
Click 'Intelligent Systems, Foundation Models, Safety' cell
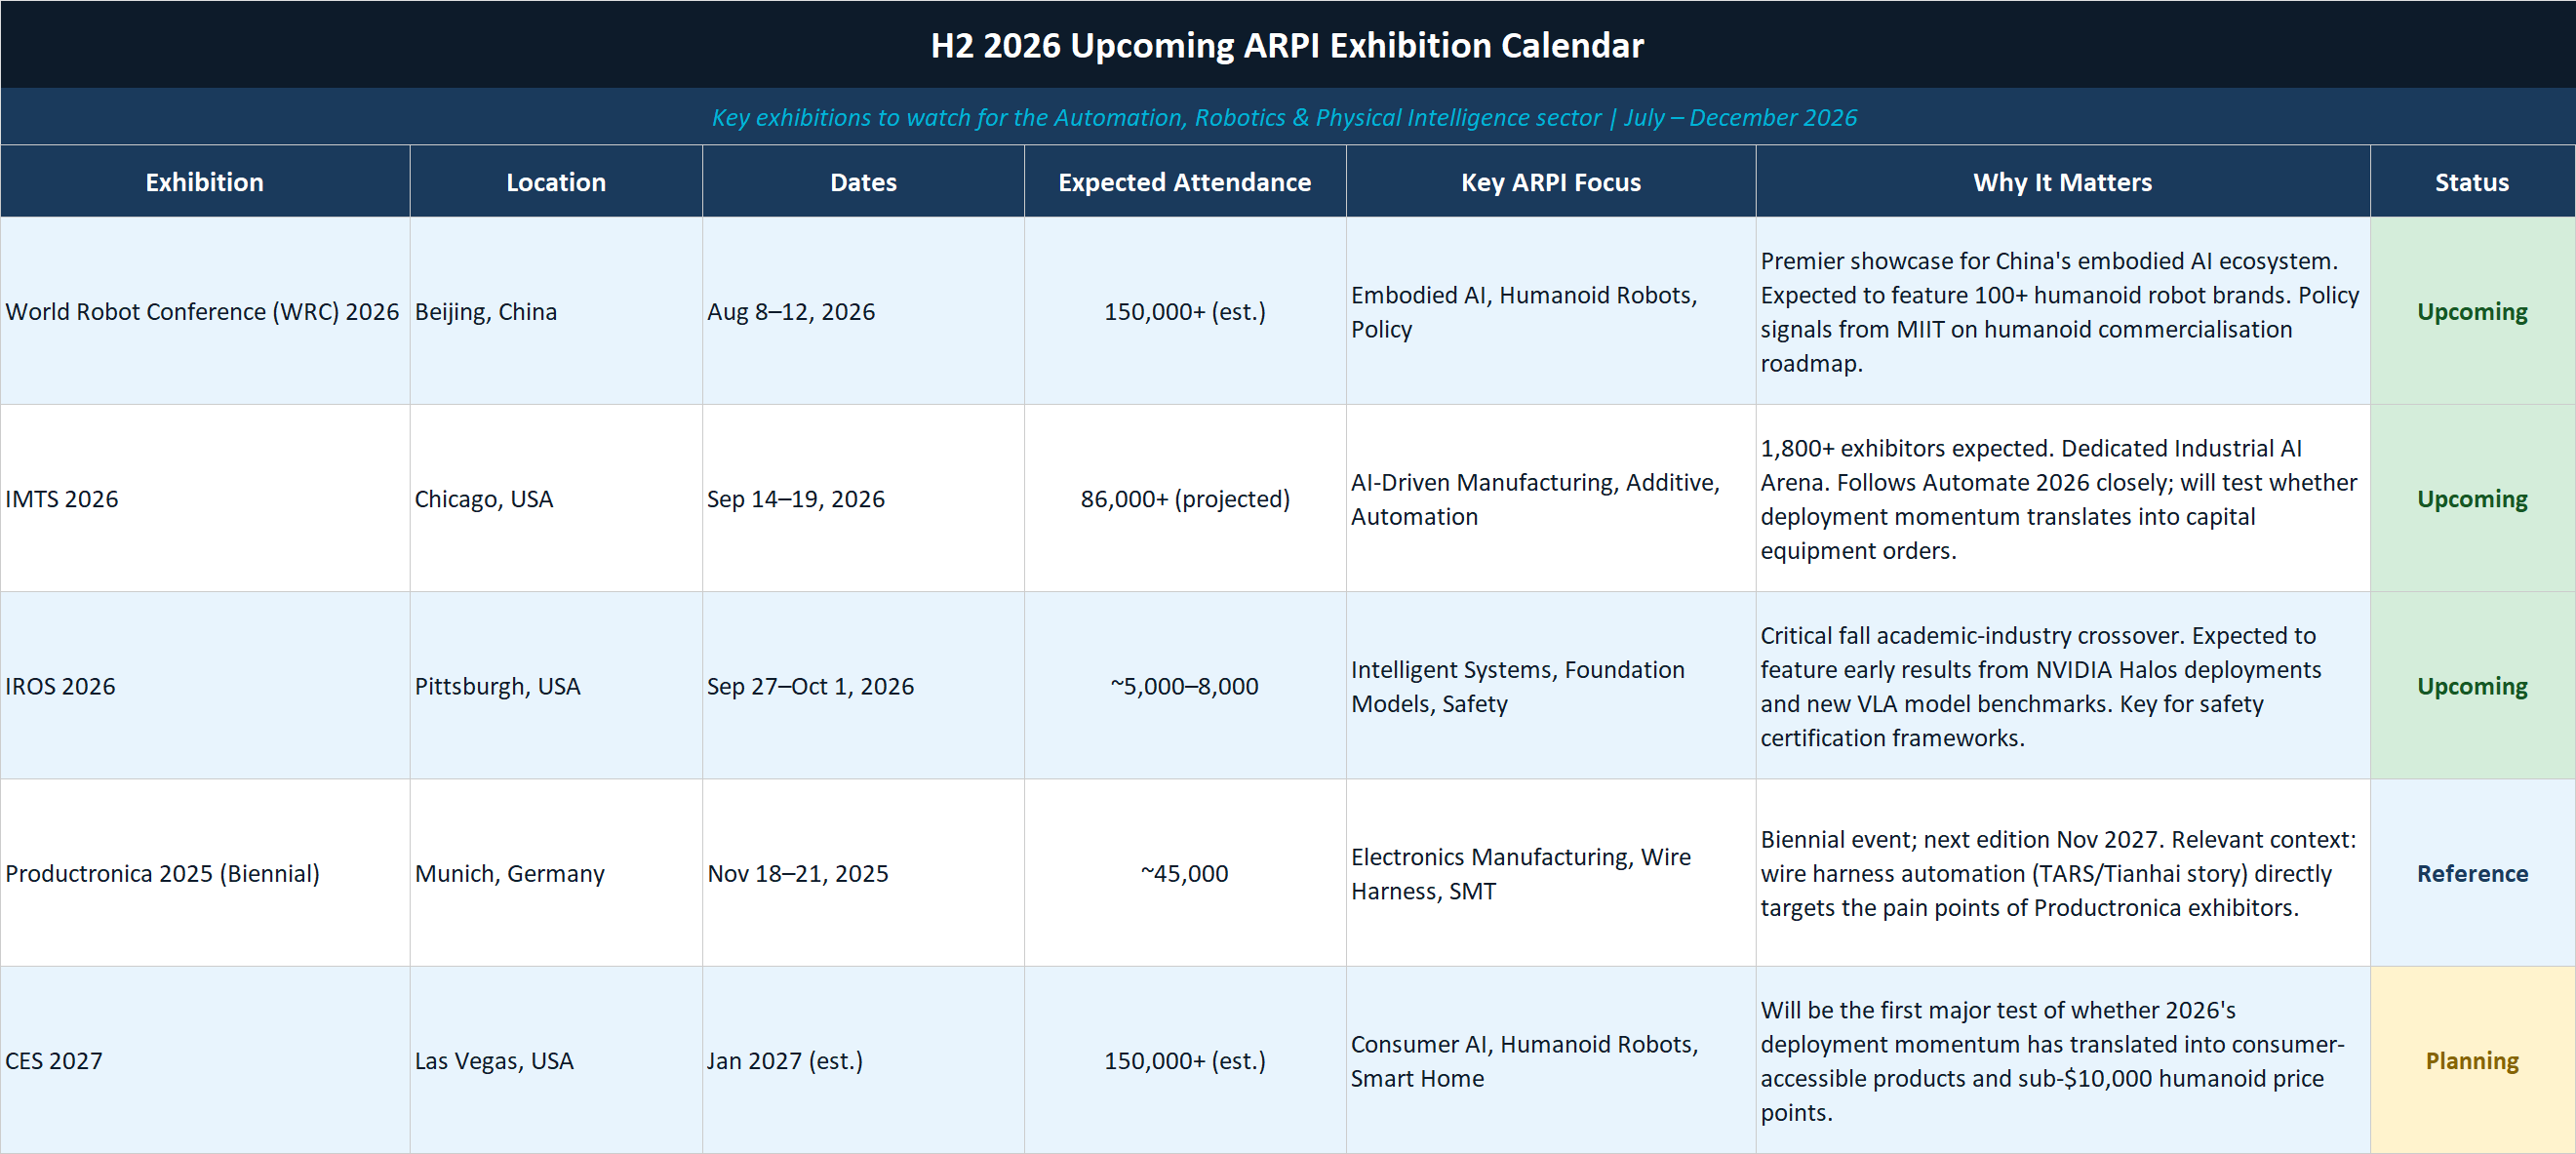1551,685
